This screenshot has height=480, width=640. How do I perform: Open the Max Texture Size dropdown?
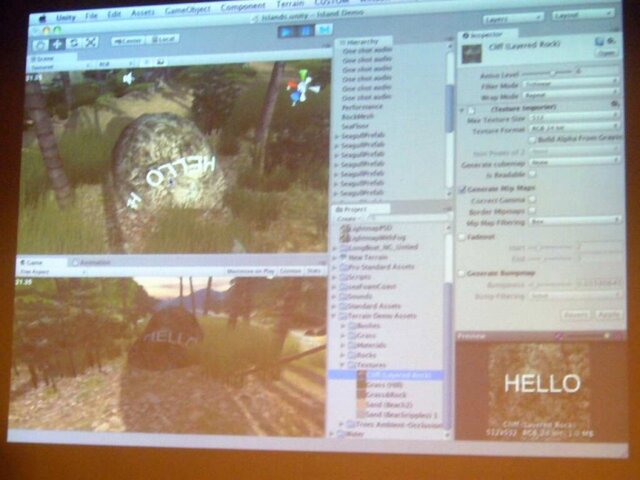(x=575, y=117)
